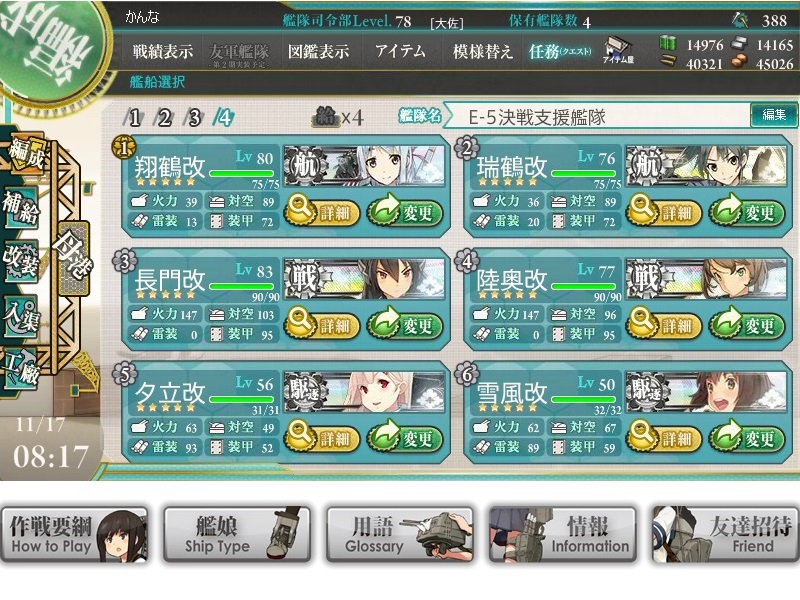Click the 給×4 supply-all icon
The height and width of the screenshot is (600, 800).
click(x=337, y=117)
